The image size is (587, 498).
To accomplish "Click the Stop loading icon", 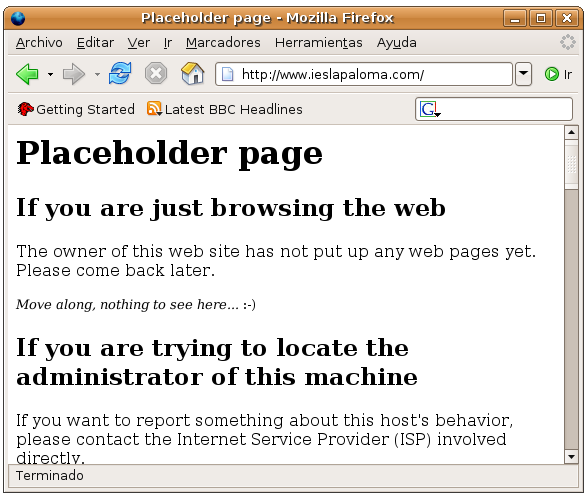I will coord(156,73).
